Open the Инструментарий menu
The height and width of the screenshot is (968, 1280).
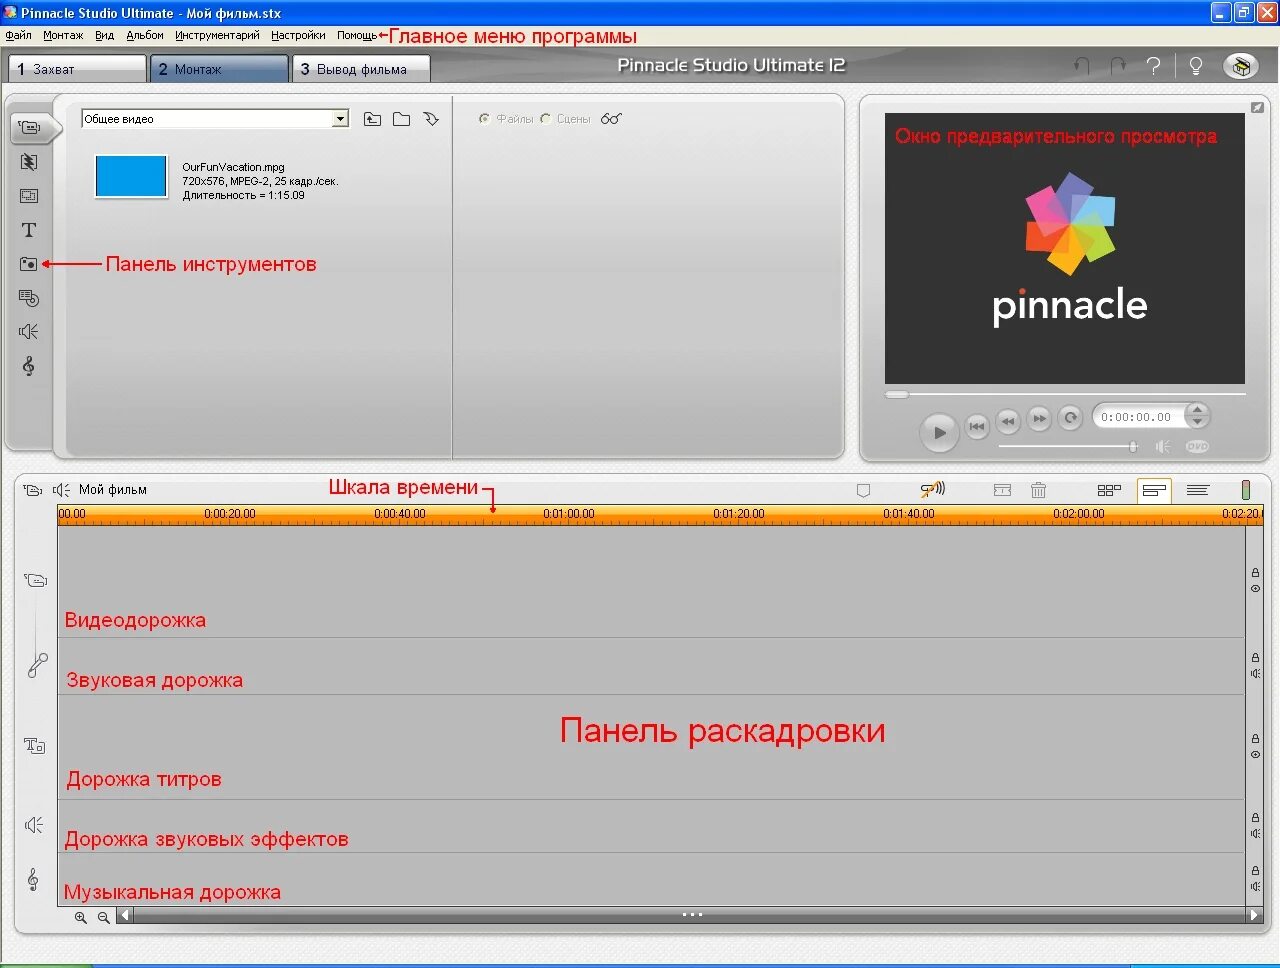tap(217, 35)
